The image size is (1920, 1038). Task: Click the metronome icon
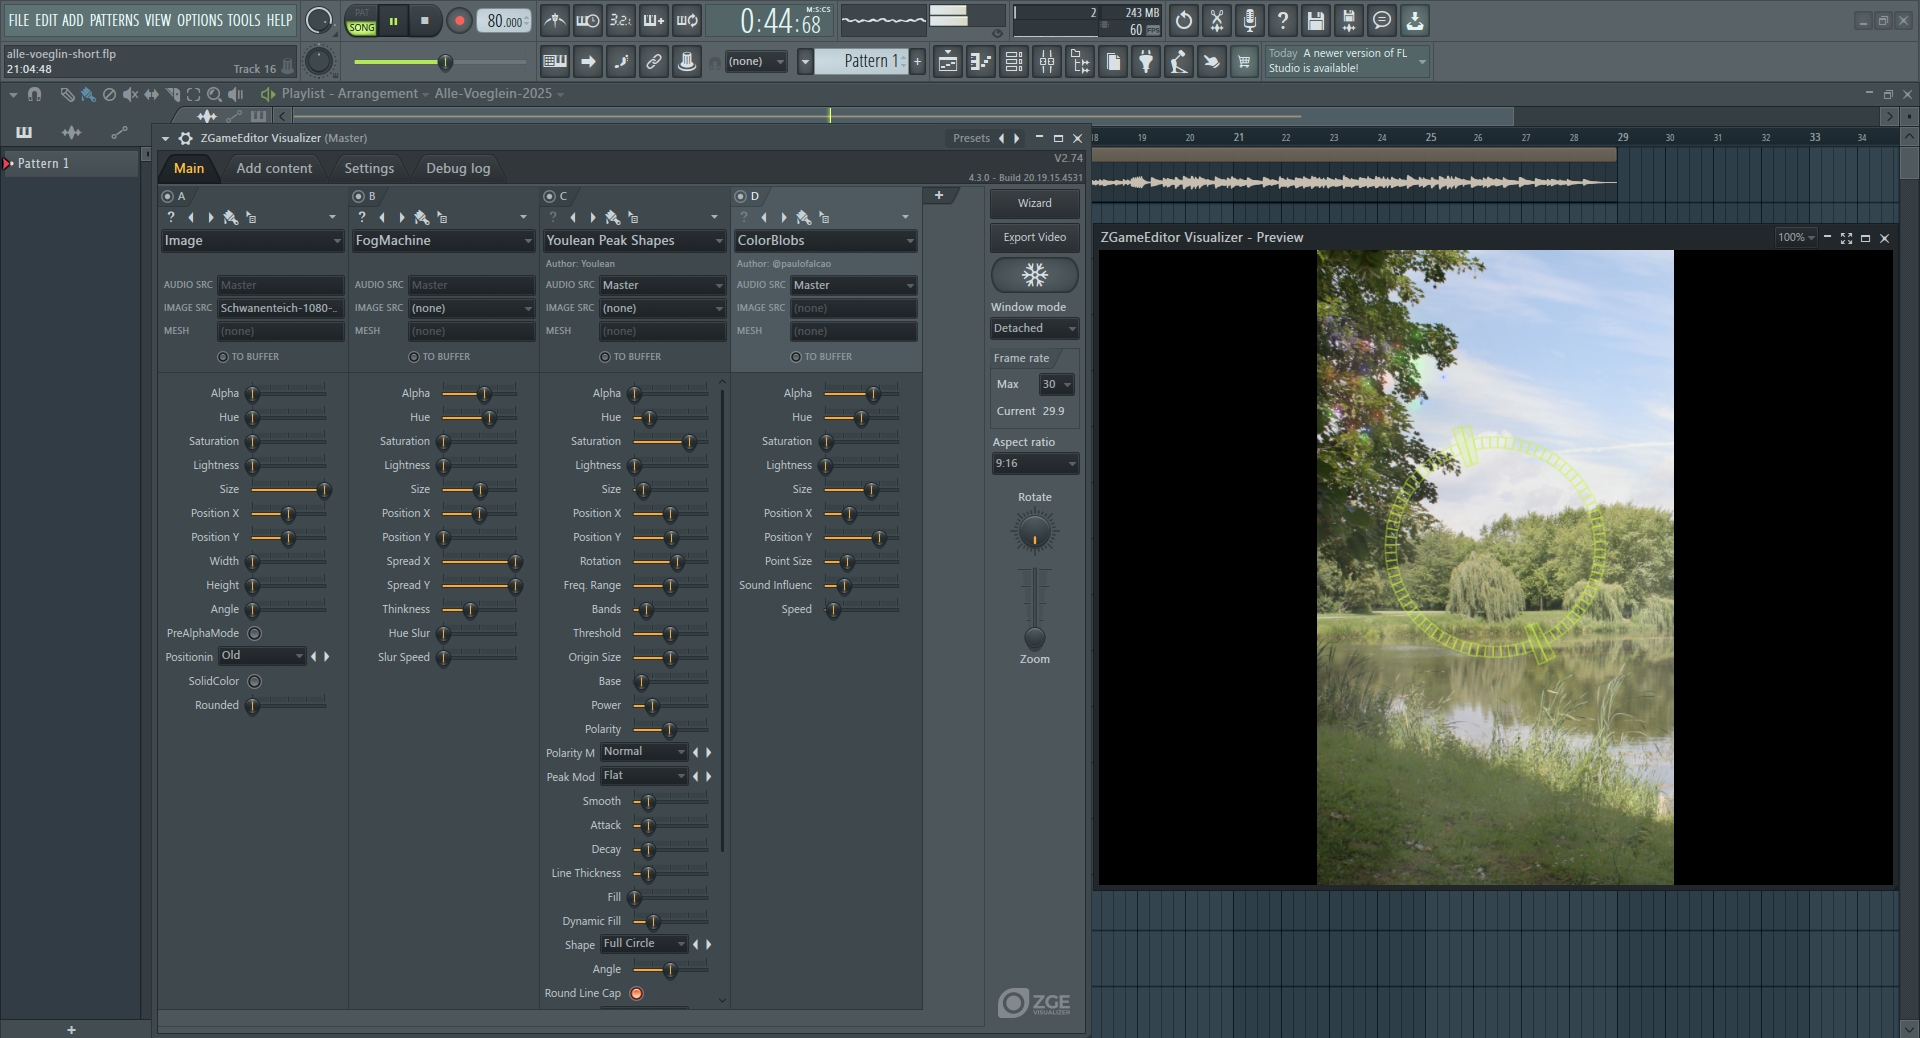(555, 20)
